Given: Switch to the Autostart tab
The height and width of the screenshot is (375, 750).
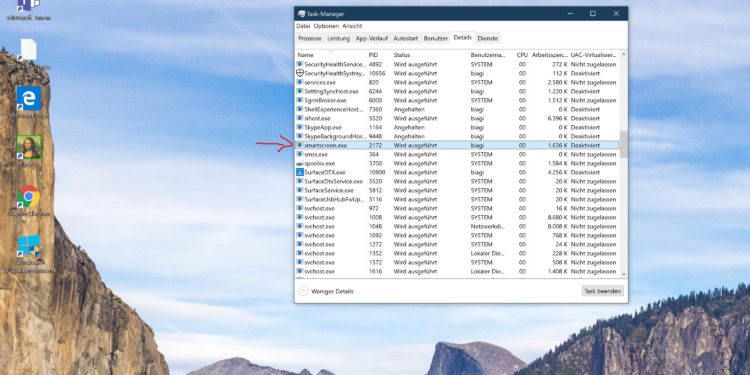Looking at the screenshot, I should coord(406,38).
